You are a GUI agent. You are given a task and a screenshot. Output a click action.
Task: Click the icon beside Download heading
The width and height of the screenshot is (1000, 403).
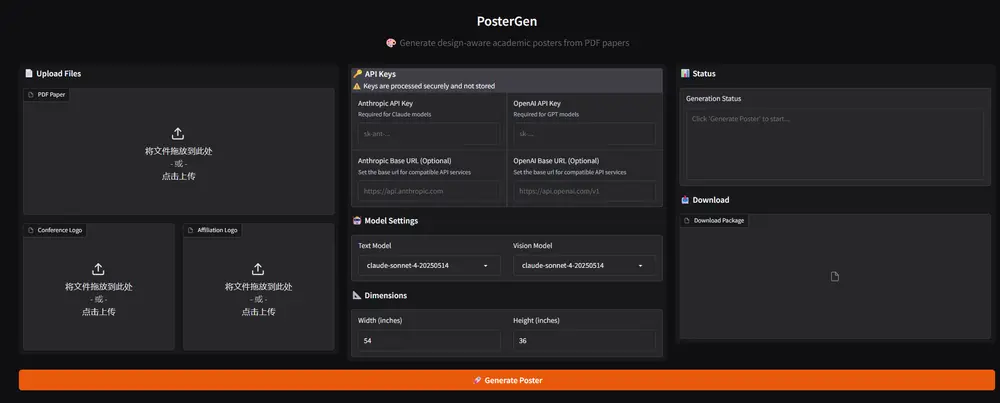tap(685, 200)
